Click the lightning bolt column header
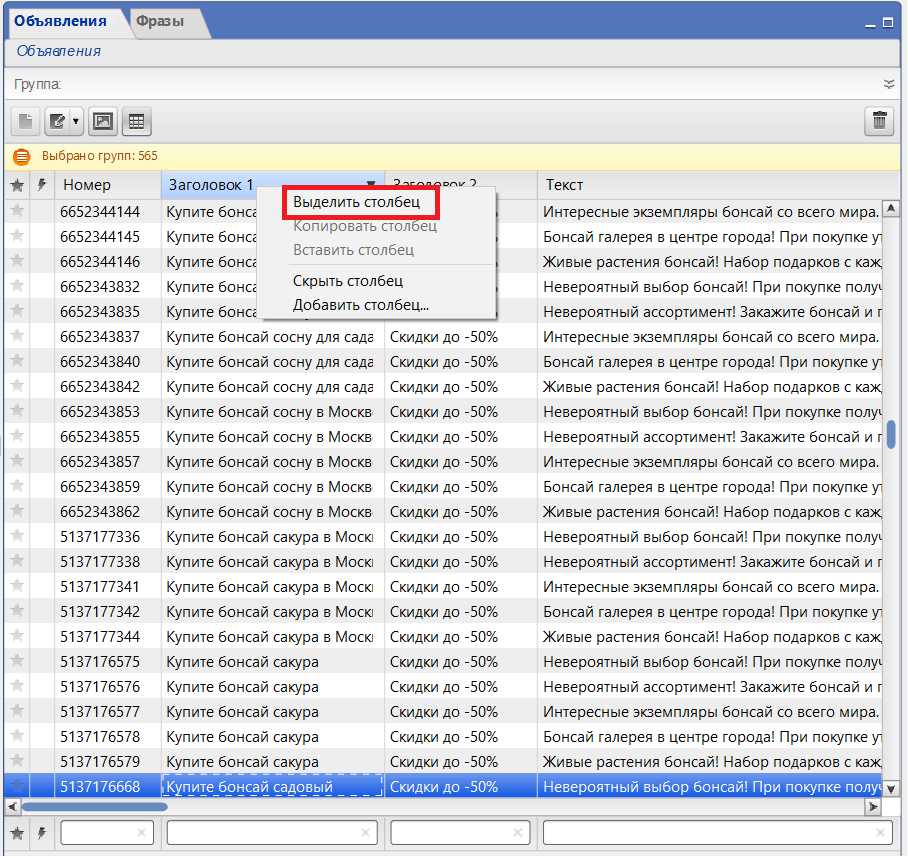 [42, 185]
